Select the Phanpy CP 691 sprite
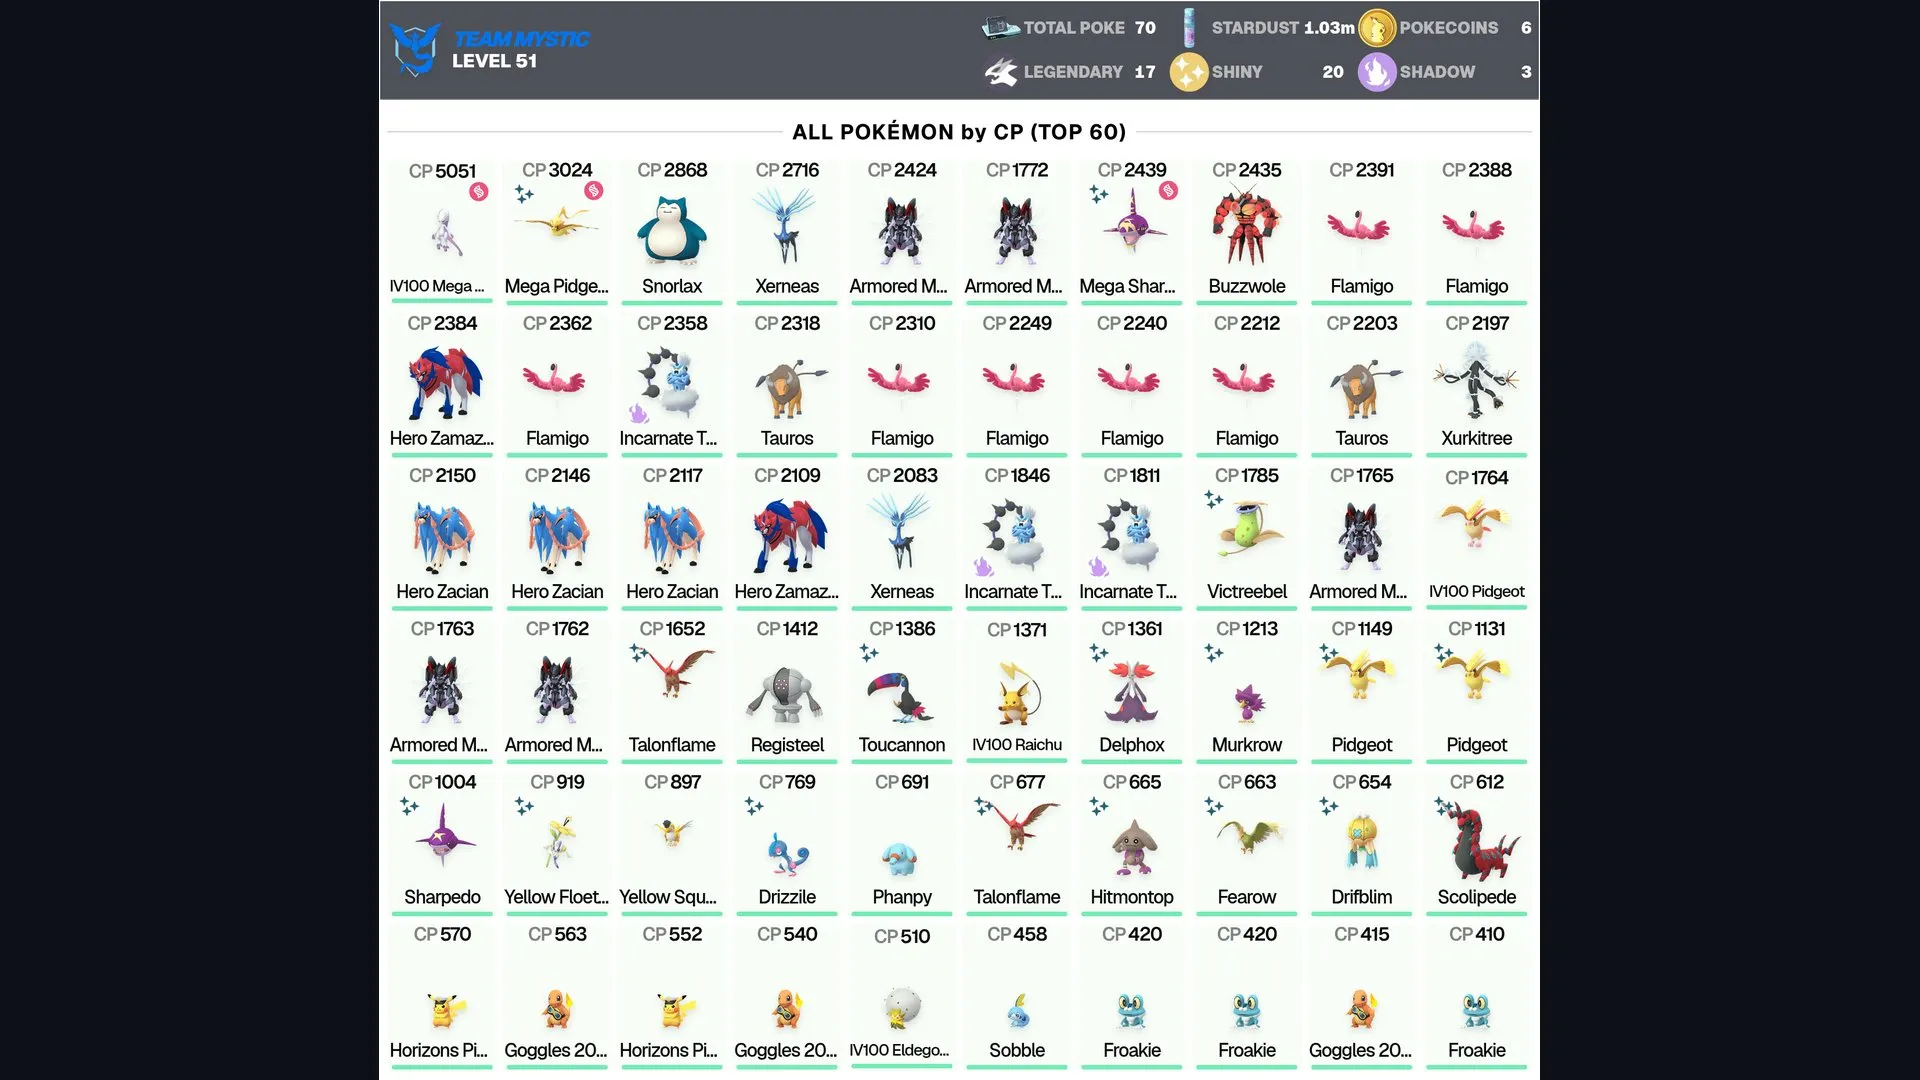Viewport: 1920px width, 1080px height. coord(900,858)
